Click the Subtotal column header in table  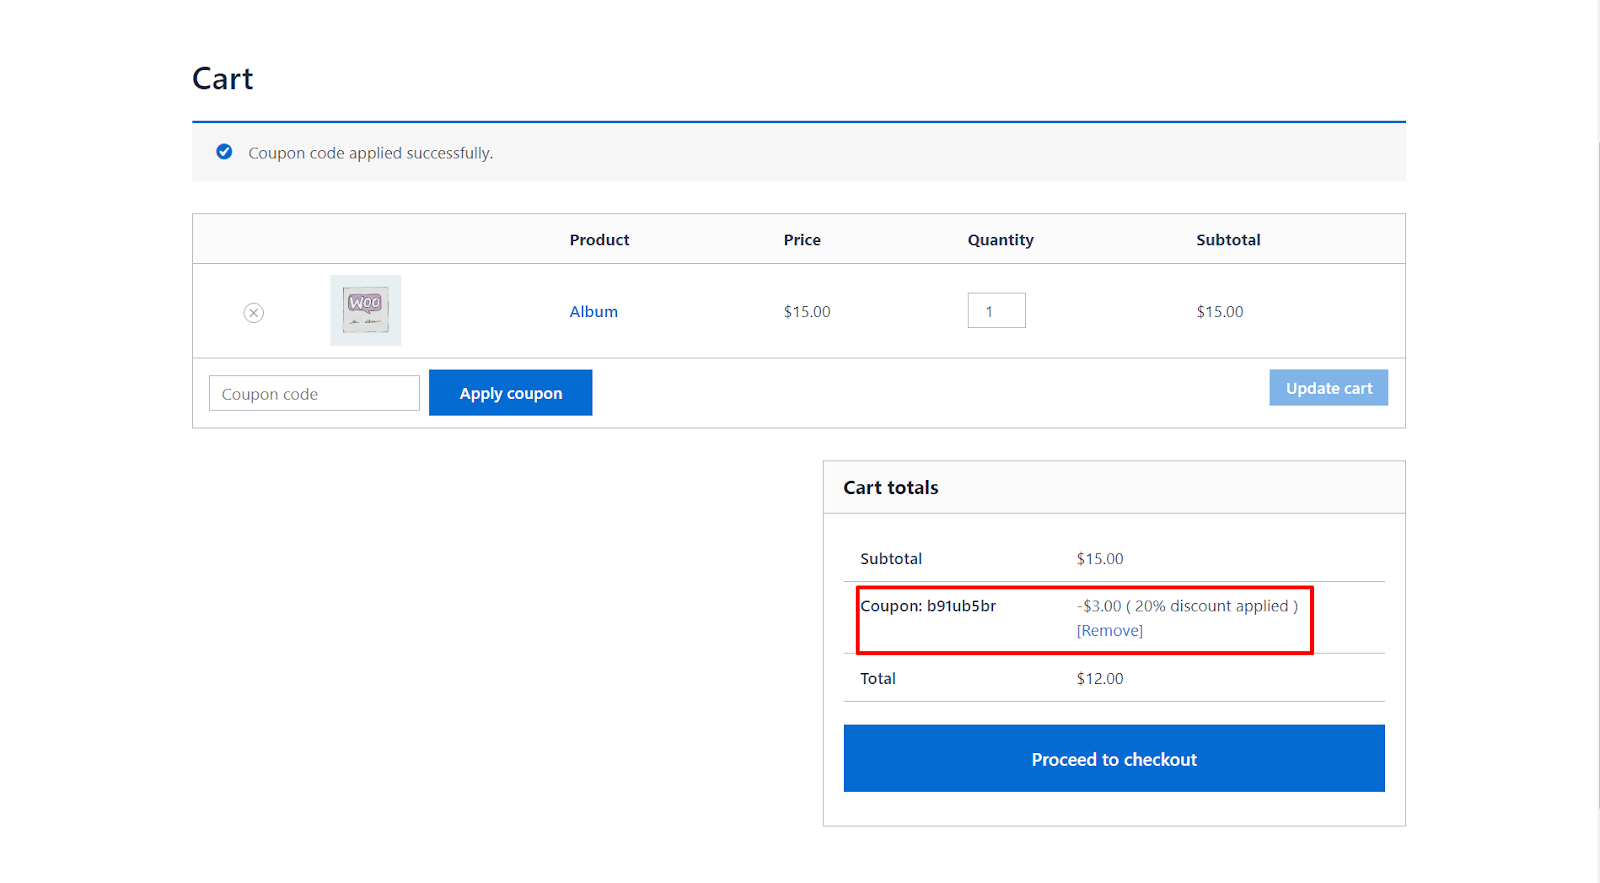(x=1228, y=240)
